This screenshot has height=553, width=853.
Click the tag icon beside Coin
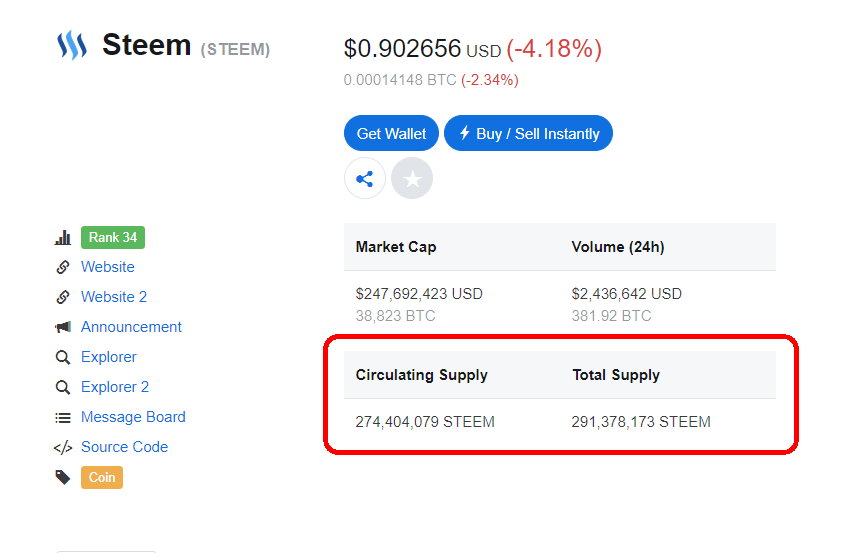(x=63, y=477)
